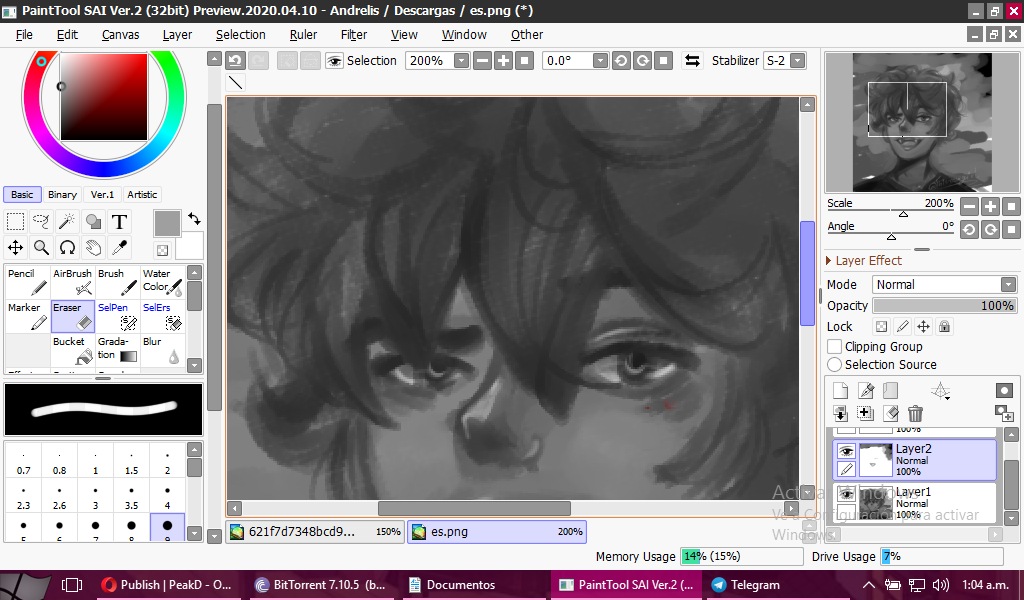Image resolution: width=1024 pixels, height=600 pixels.
Task: Select the Water Color brush
Action: point(163,282)
